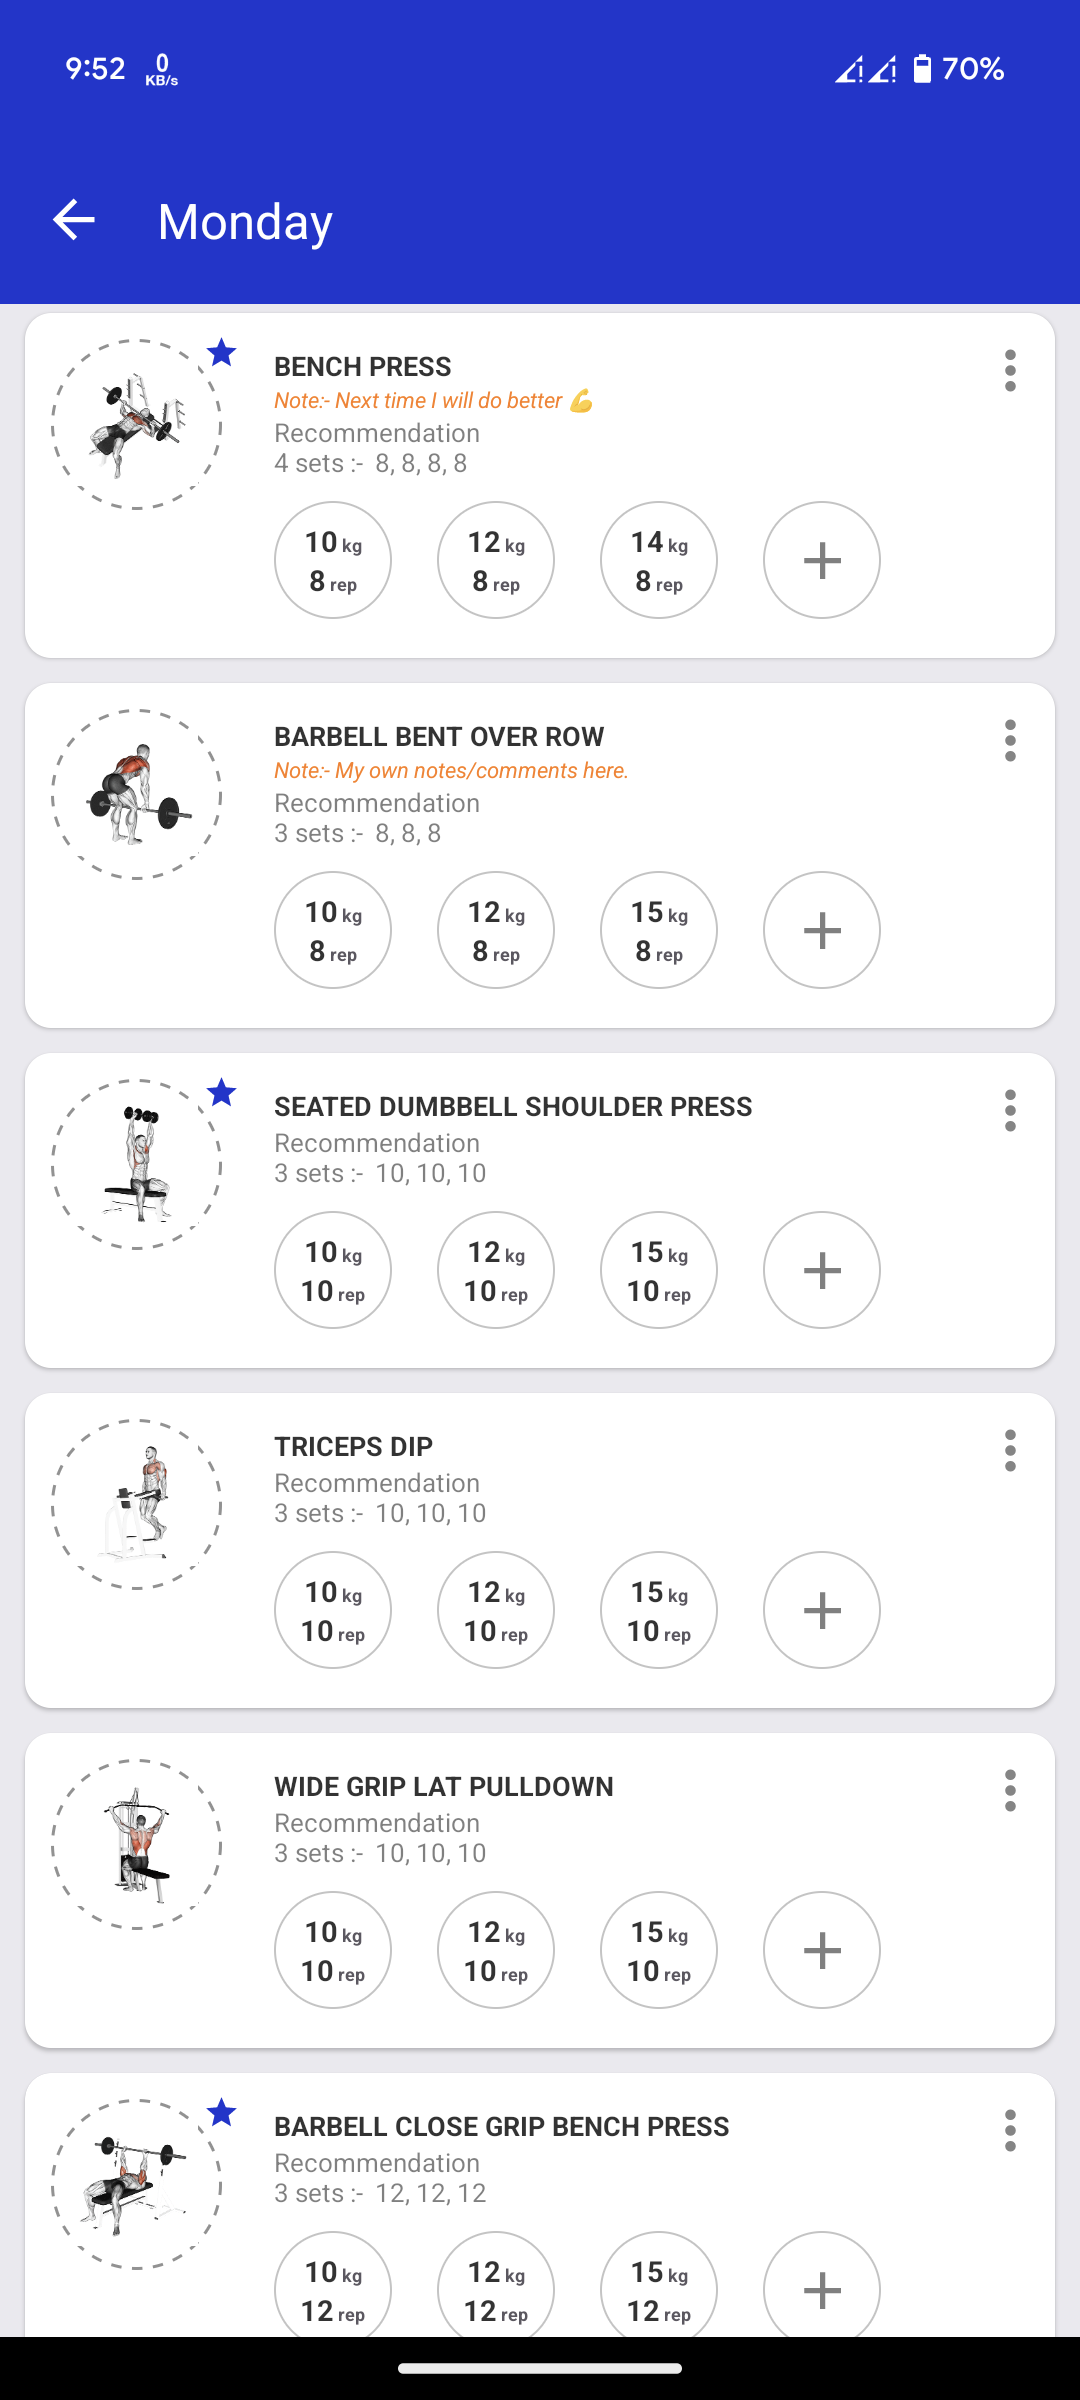1080x2400 pixels.
Task: Open Barbell Bent Over Row overflow menu
Action: 1010,741
